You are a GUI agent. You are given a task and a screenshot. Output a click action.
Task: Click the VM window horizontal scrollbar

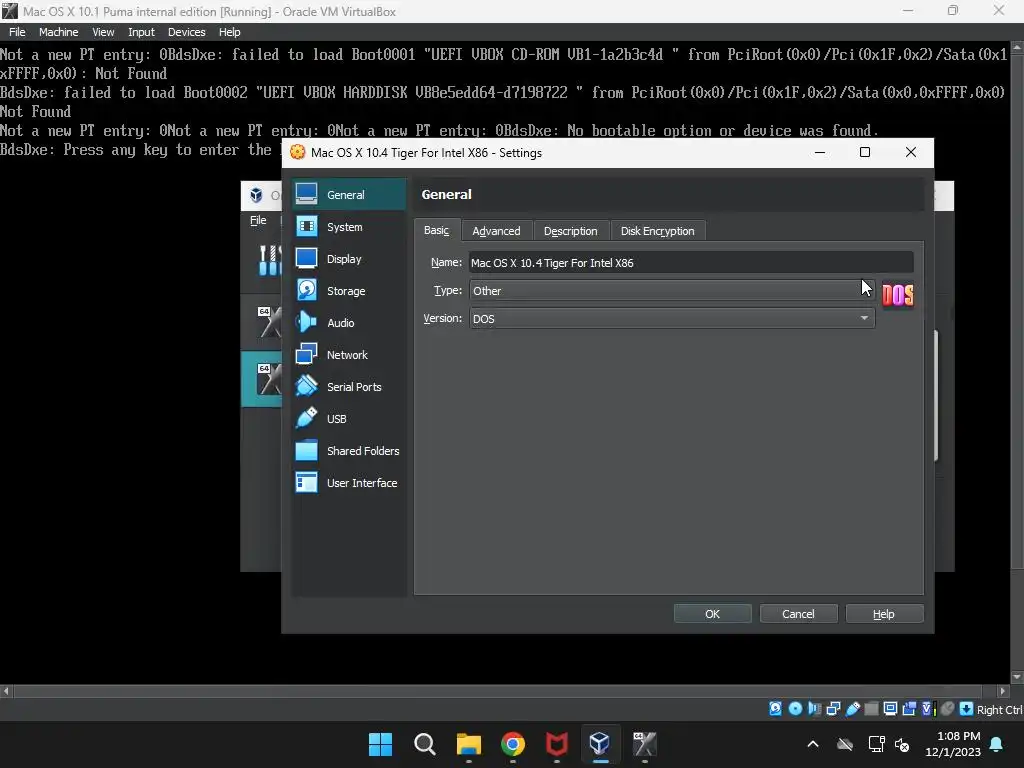tap(498, 691)
